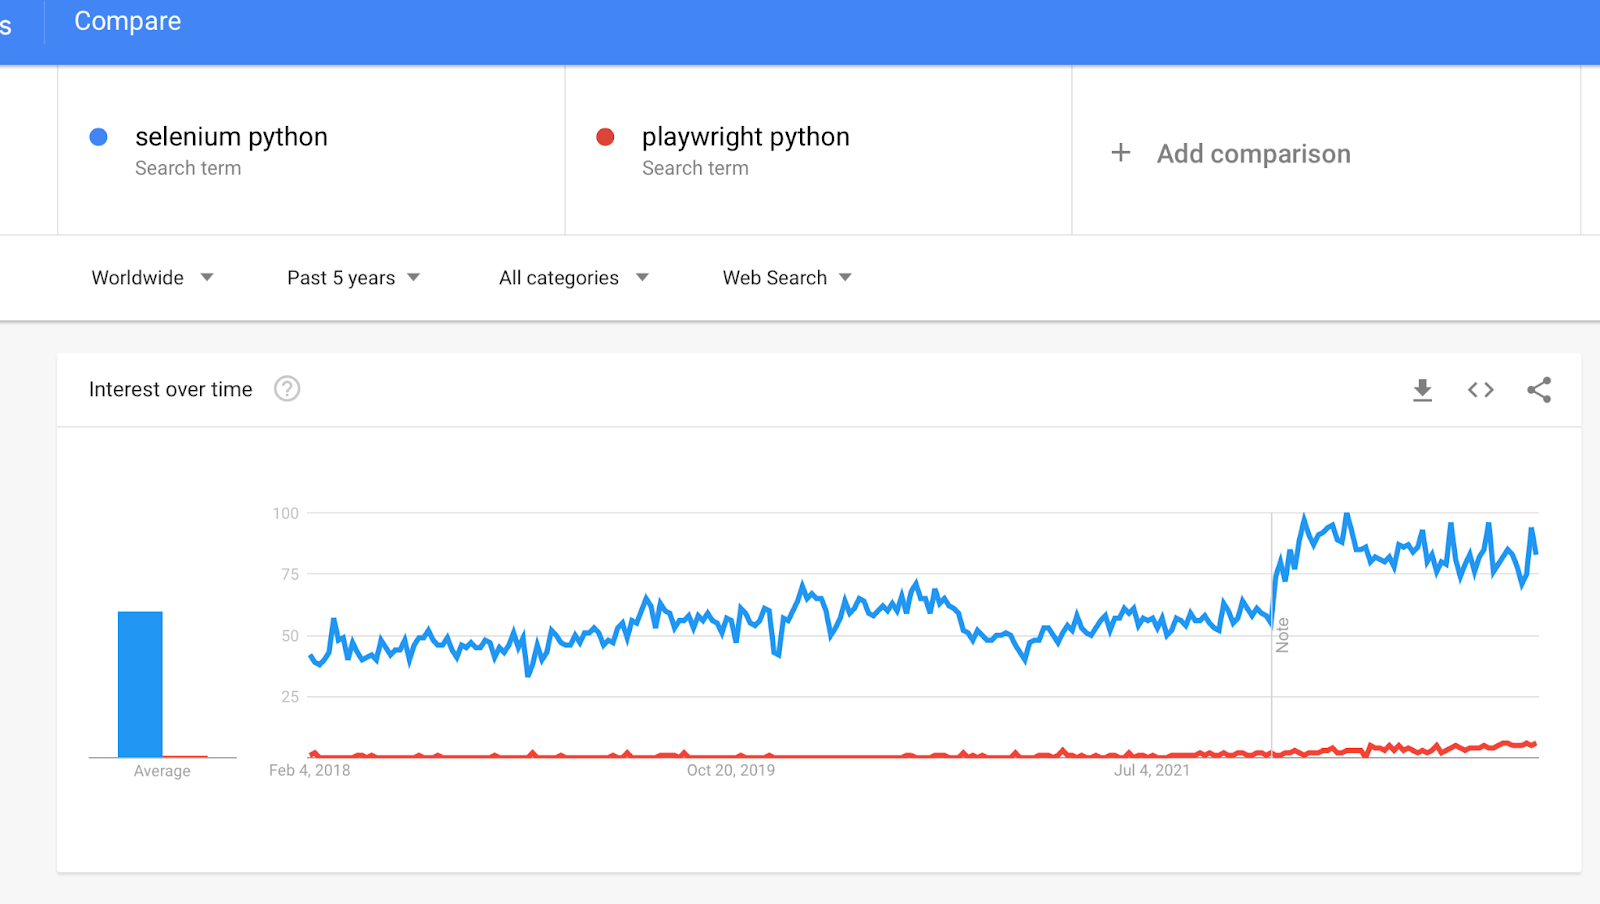This screenshot has width=1600, height=904.
Task: Click the blue Average bar
Action: pyautogui.click(x=140, y=684)
